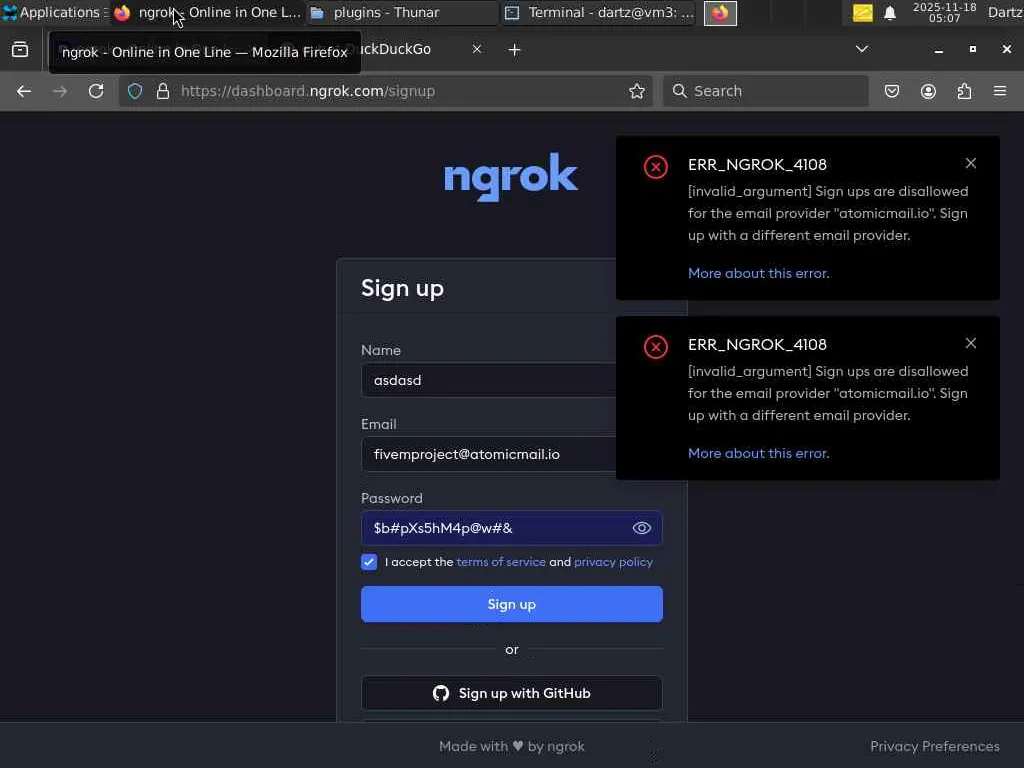Click the ngrok logo
1024x768 pixels.
point(511,176)
